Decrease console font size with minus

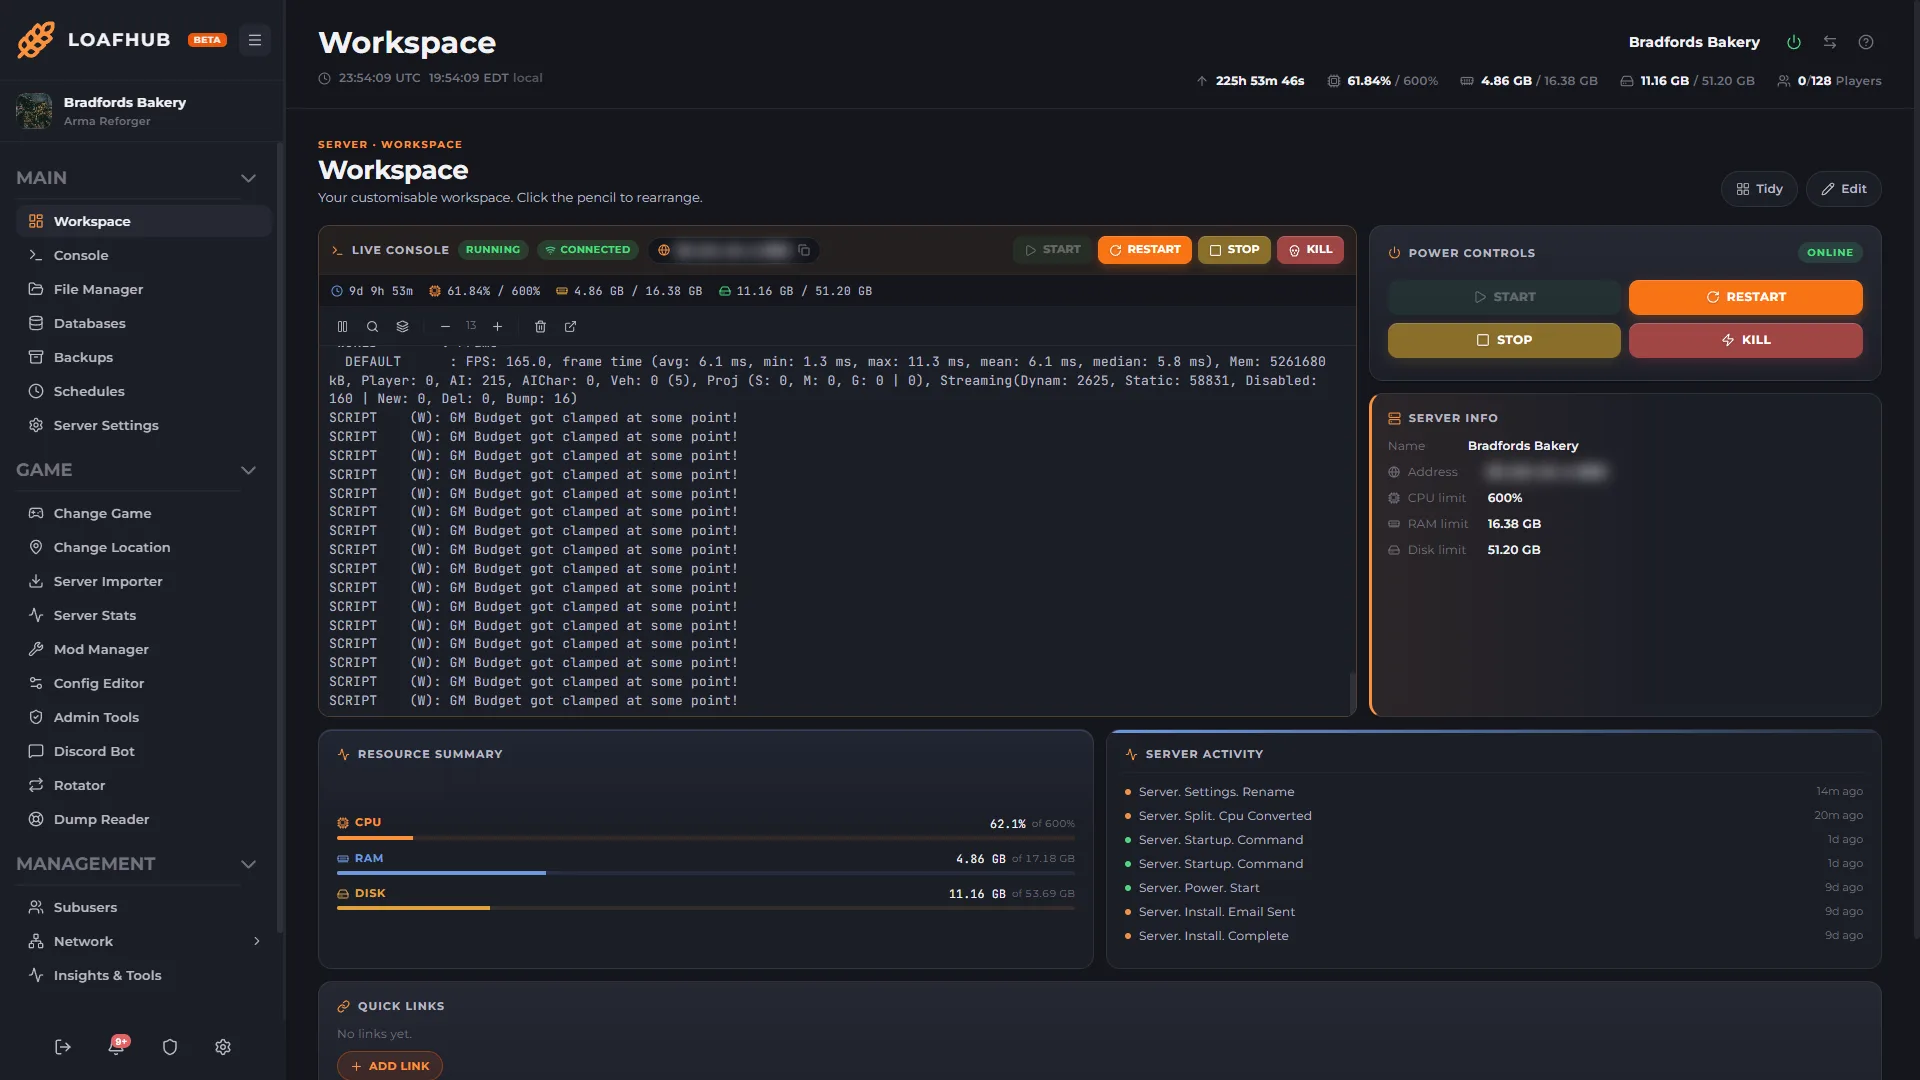[x=445, y=327]
